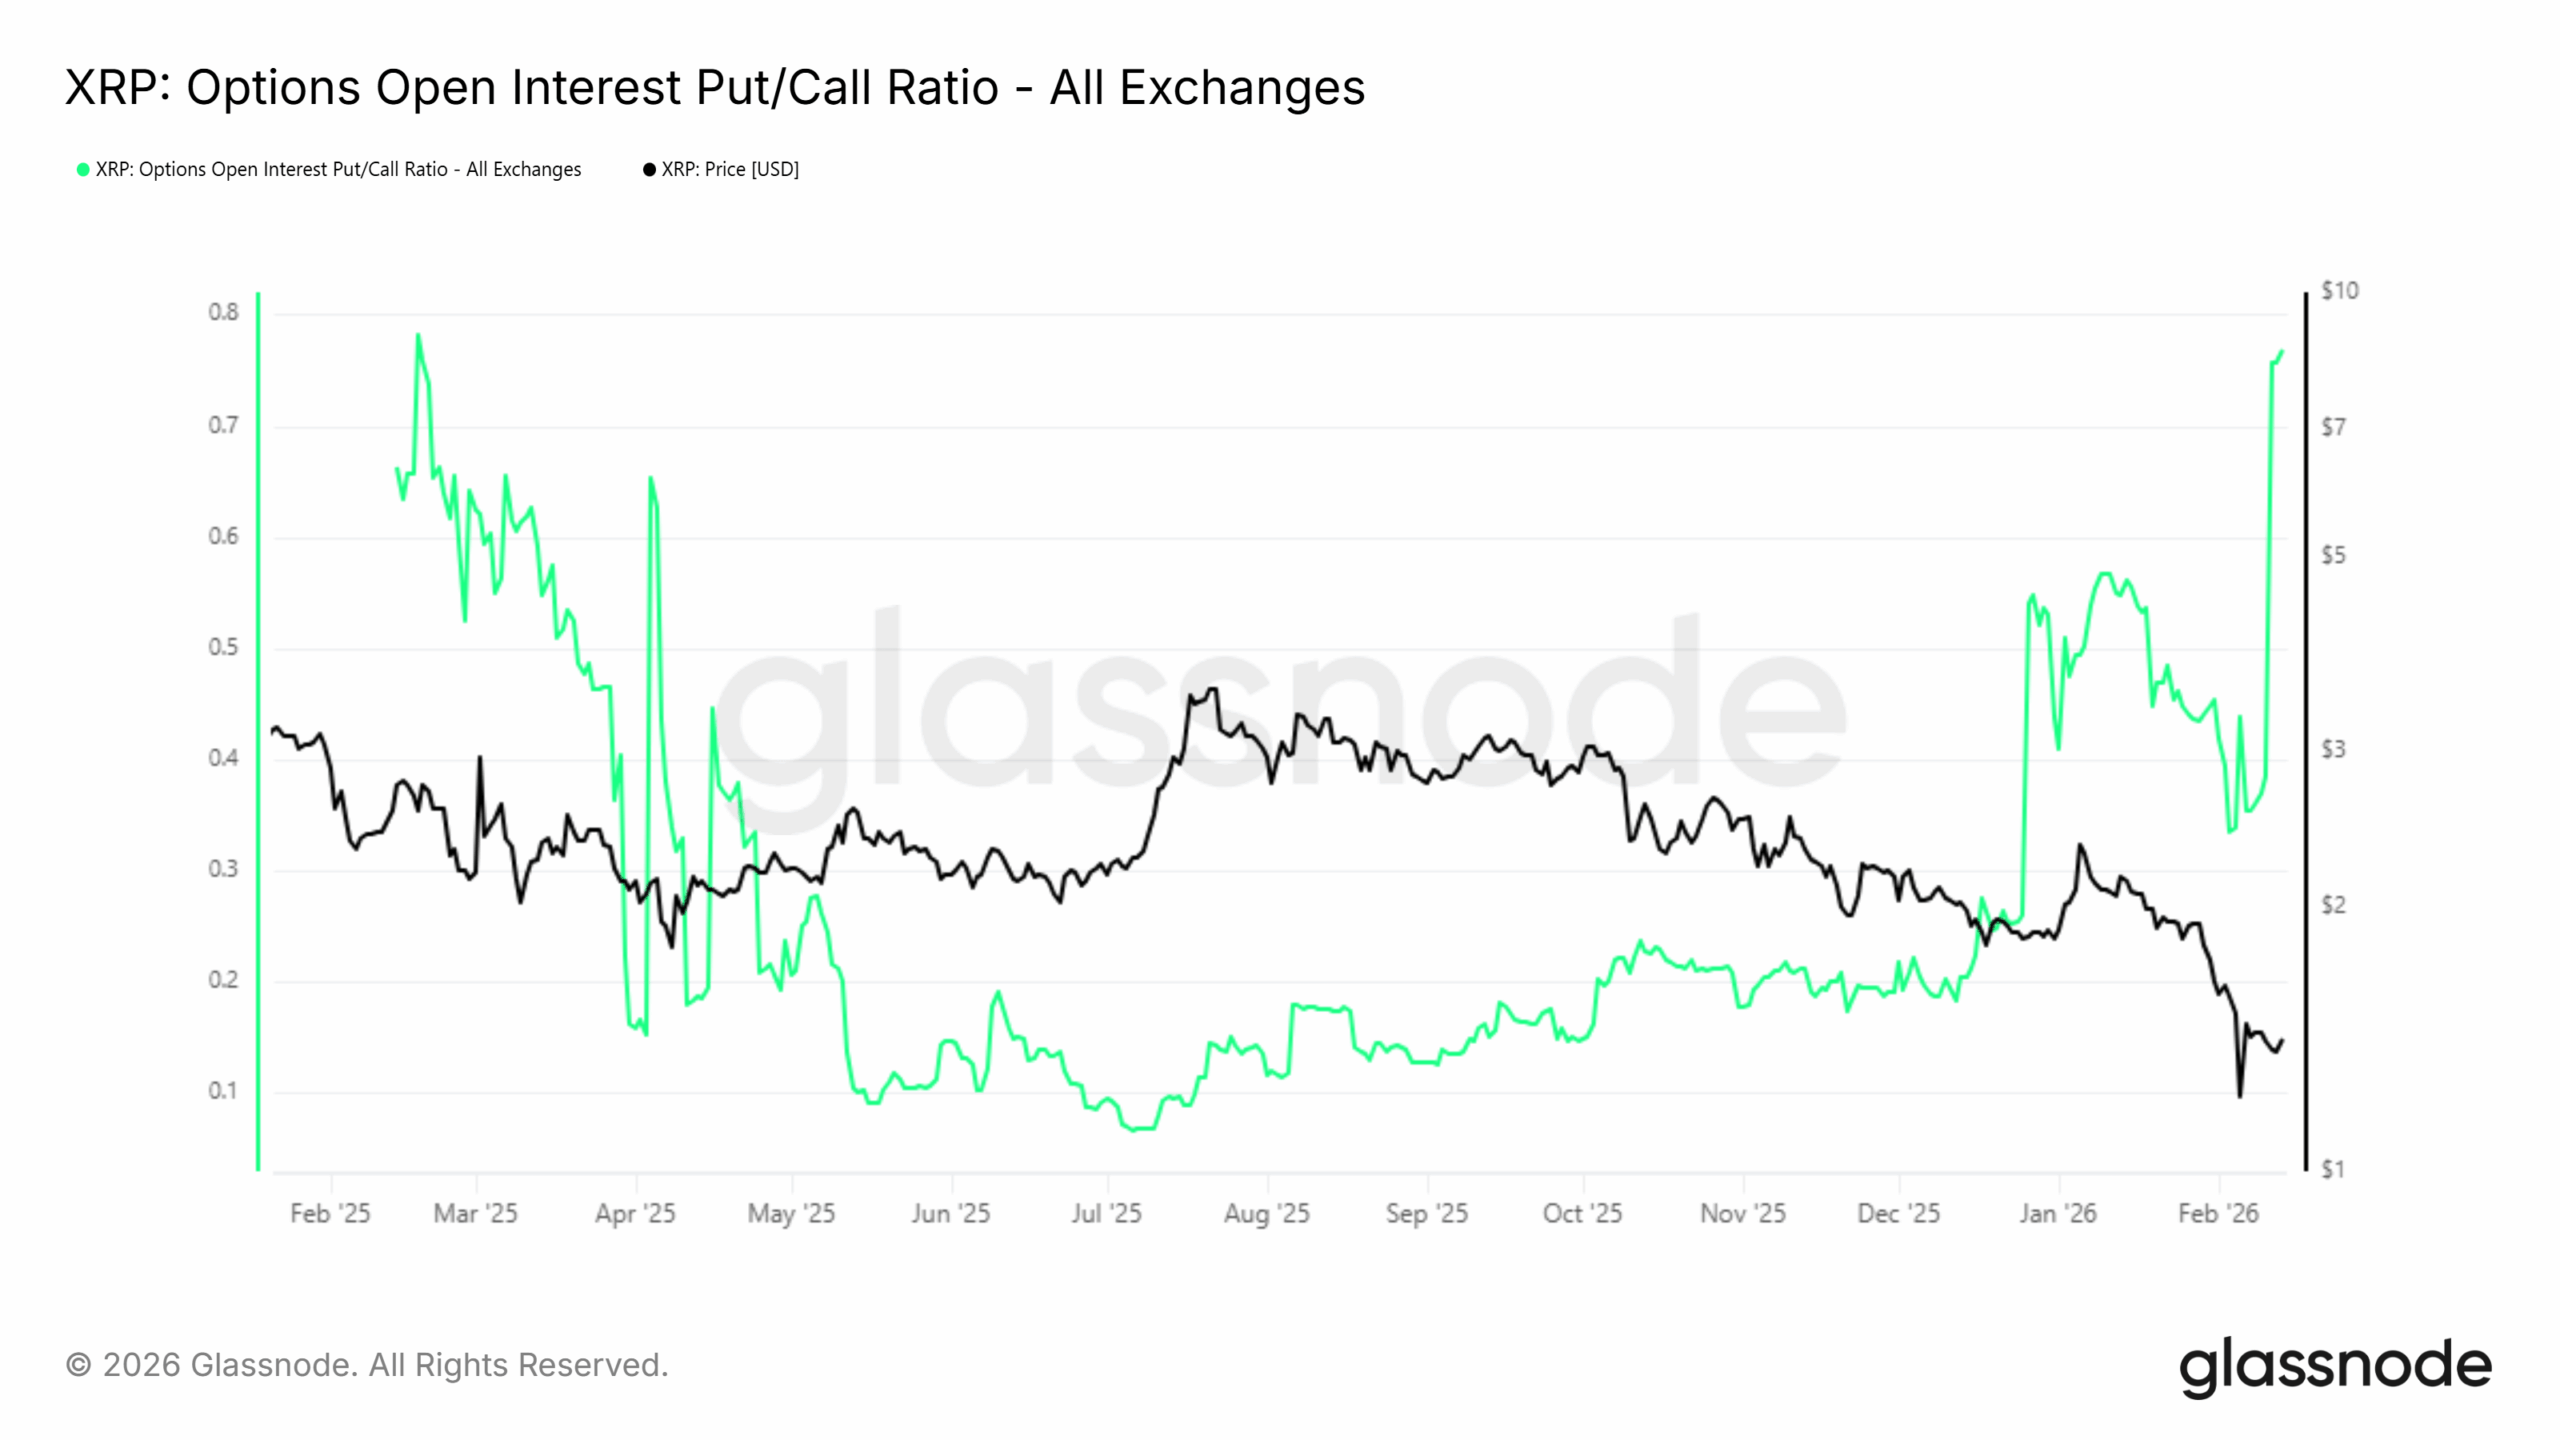Open the Glassnode copyright notice text

tap(367, 1365)
